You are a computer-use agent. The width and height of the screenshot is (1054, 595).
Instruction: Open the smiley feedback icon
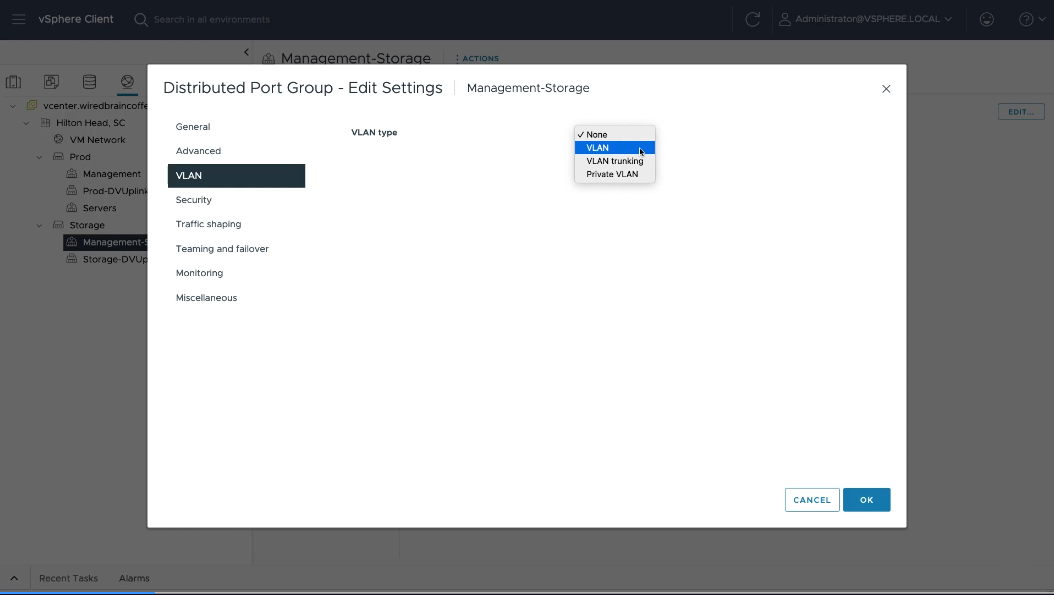click(x=986, y=19)
